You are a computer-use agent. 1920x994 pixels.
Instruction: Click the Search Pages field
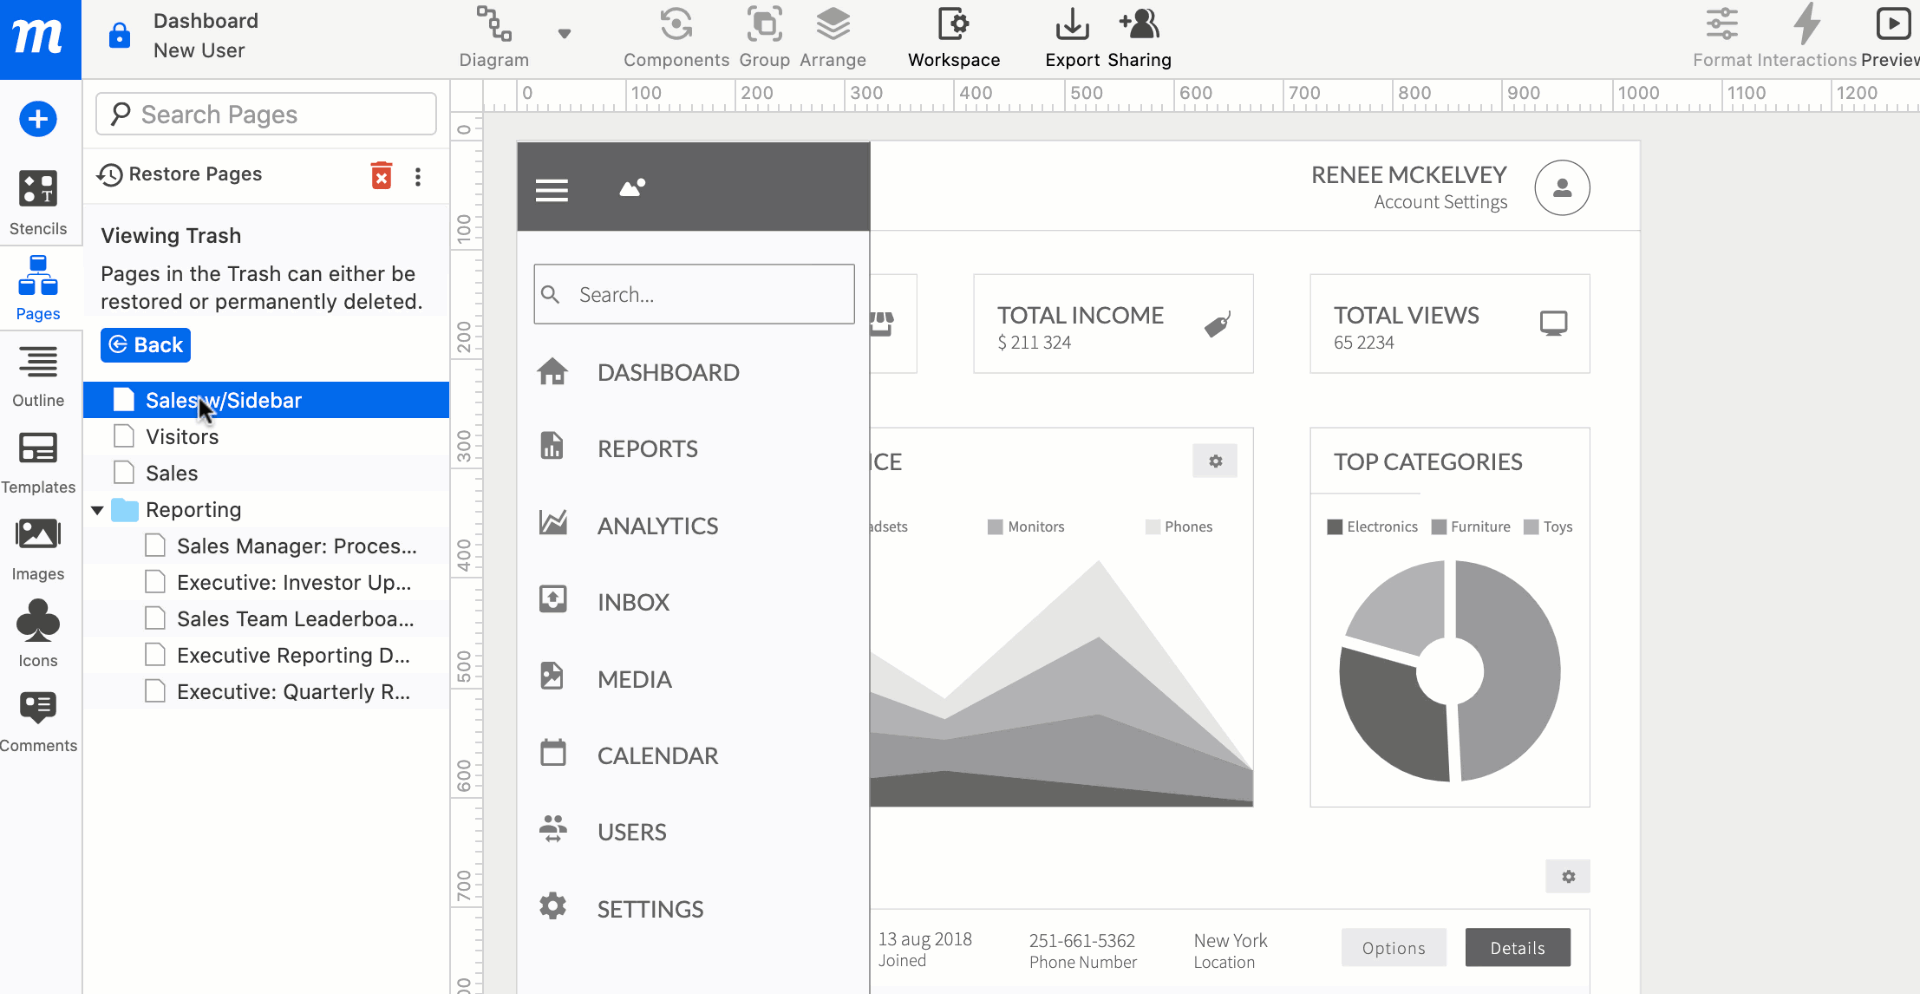pyautogui.click(x=266, y=115)
